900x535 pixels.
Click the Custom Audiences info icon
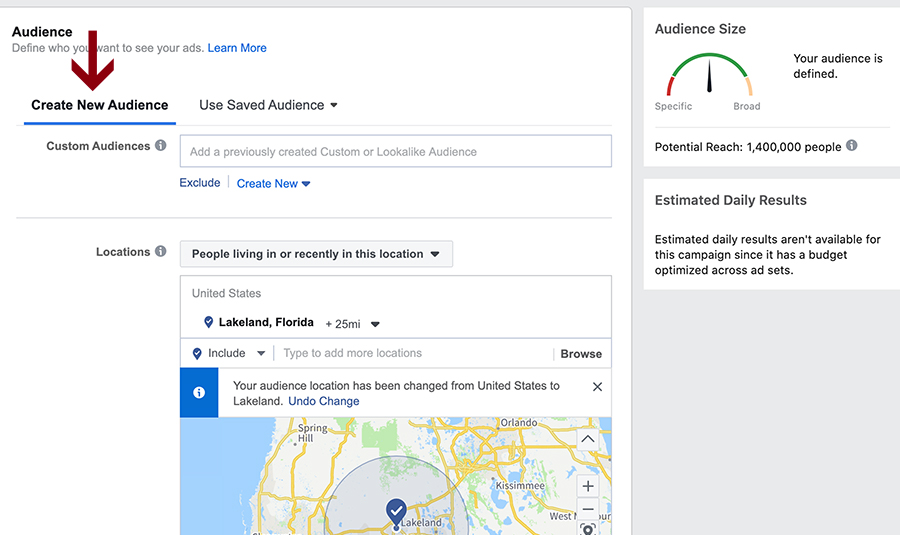coord(161,145)
